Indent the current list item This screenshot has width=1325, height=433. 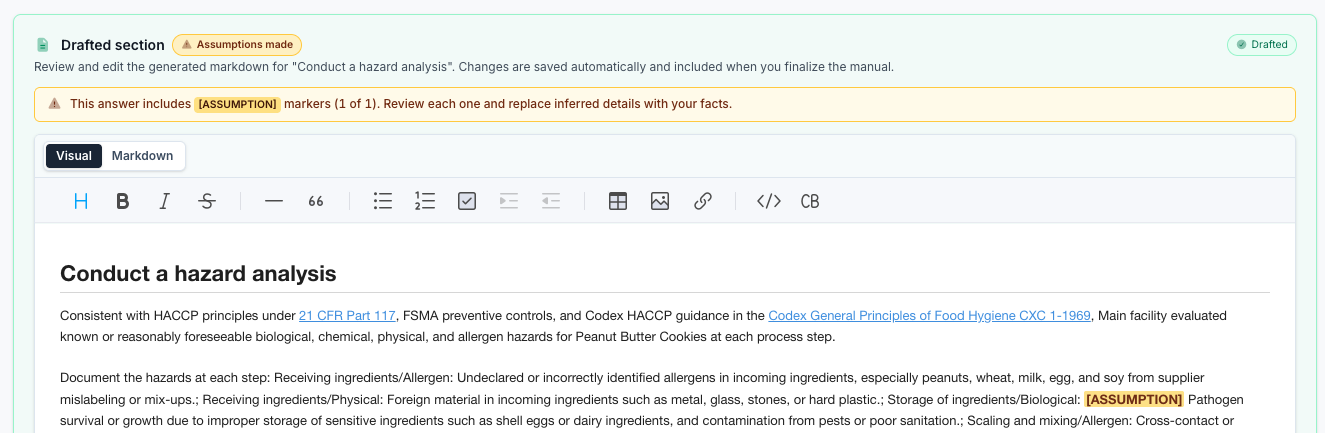tap(509, 201)
